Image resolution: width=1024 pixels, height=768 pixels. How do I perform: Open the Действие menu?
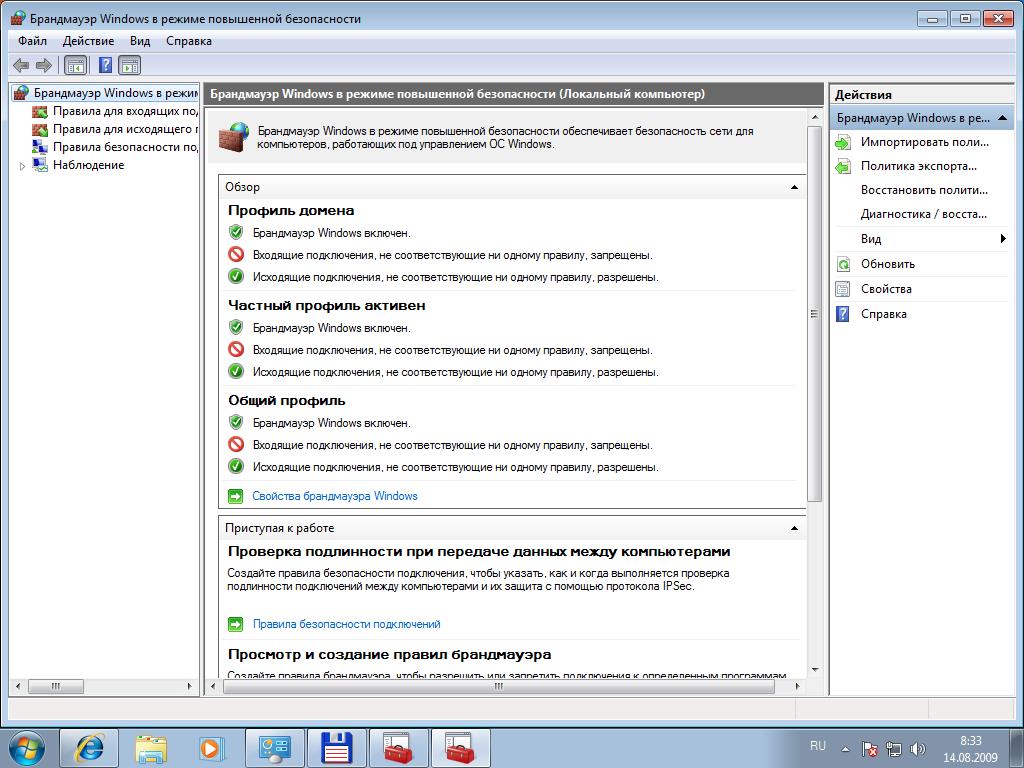[x=88, y=41]
